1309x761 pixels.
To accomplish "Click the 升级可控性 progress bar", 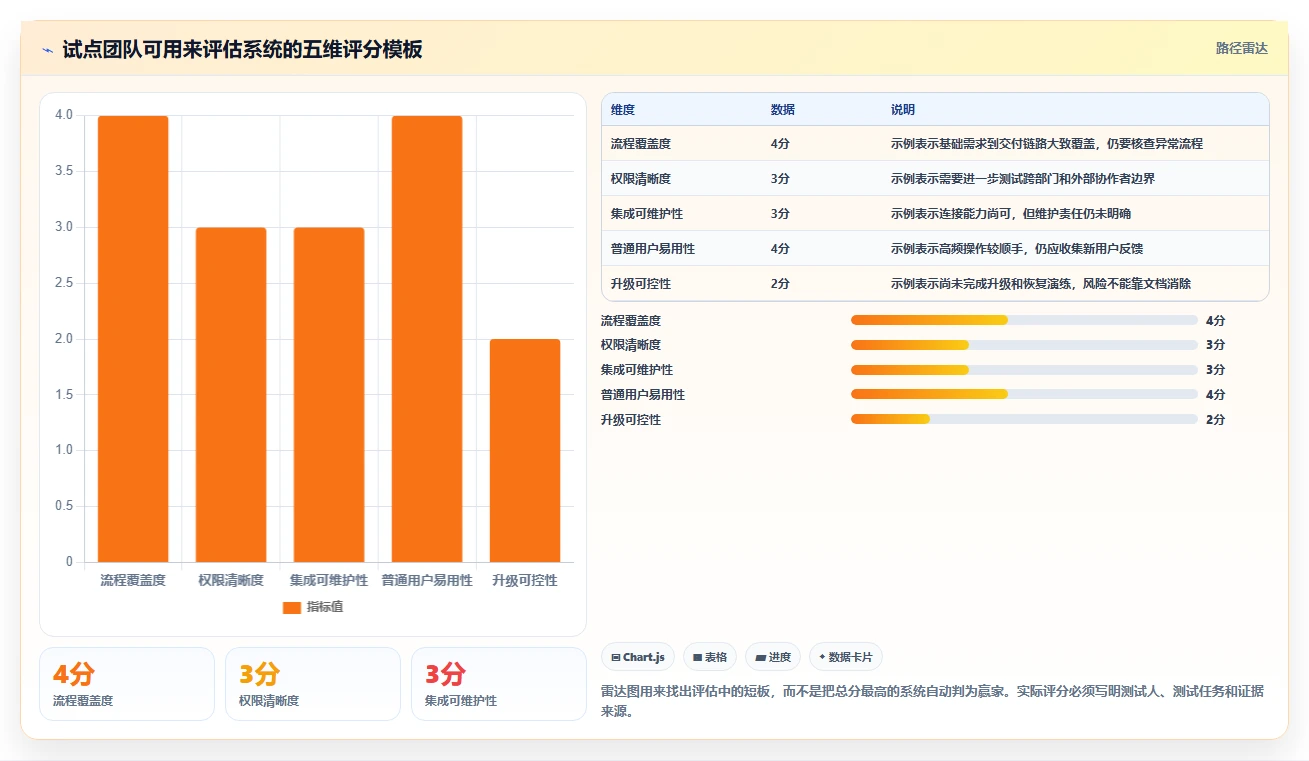I will (1024, 420).
